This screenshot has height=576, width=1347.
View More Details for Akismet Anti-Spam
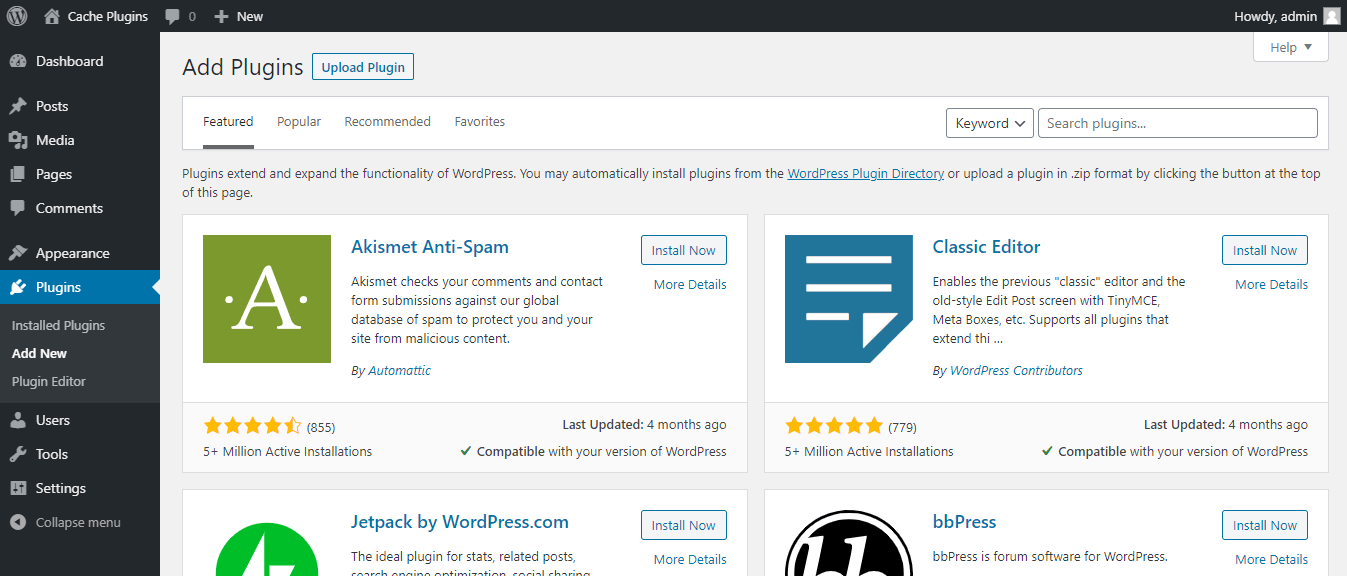pyautogui.click(x=690, y=284)
